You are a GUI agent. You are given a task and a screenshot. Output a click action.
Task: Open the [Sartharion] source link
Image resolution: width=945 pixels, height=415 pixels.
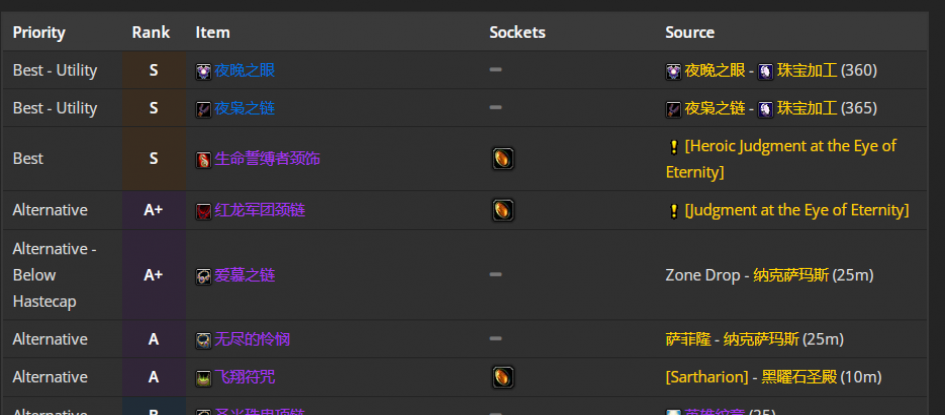[707, 377]
